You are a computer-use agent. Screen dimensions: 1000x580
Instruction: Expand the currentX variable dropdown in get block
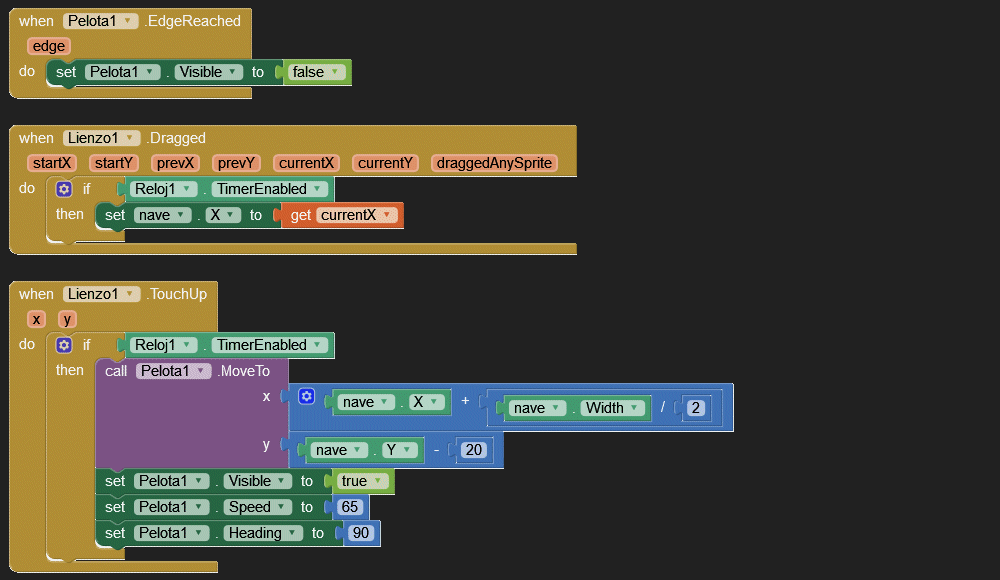tap(389, 215)
